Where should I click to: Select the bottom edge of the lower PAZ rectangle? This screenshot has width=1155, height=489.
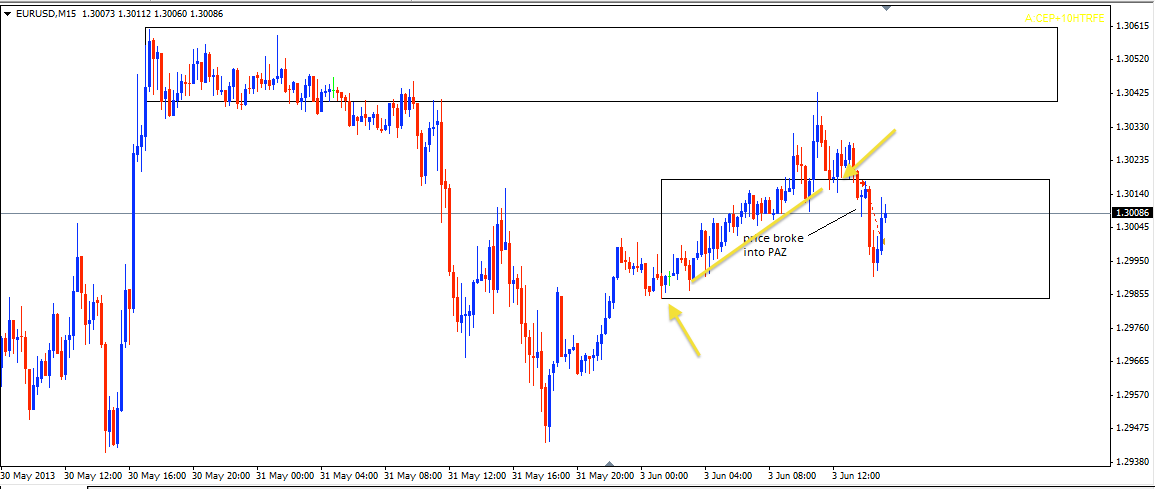855,298
